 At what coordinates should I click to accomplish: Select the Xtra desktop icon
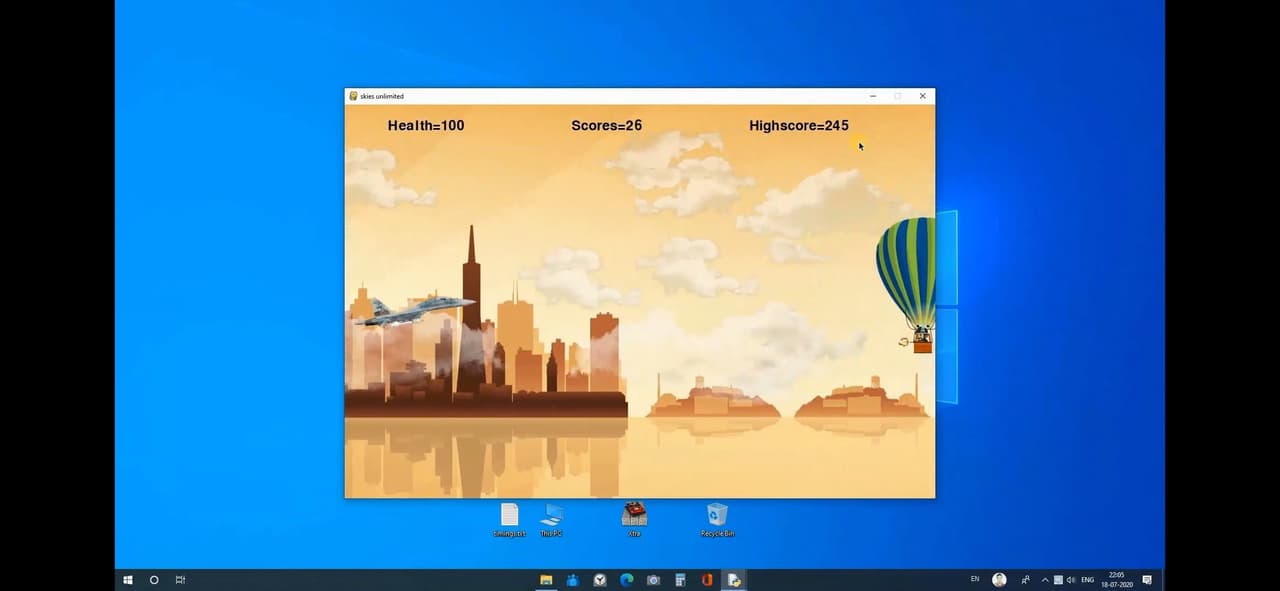pyautogui.click(x=634, y=520)
